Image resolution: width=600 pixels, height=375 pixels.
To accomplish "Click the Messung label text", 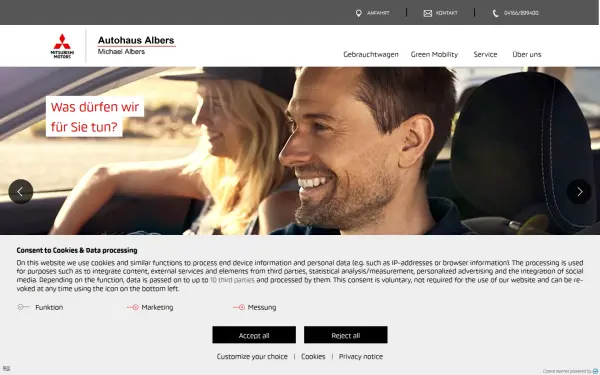I will 262,307.
